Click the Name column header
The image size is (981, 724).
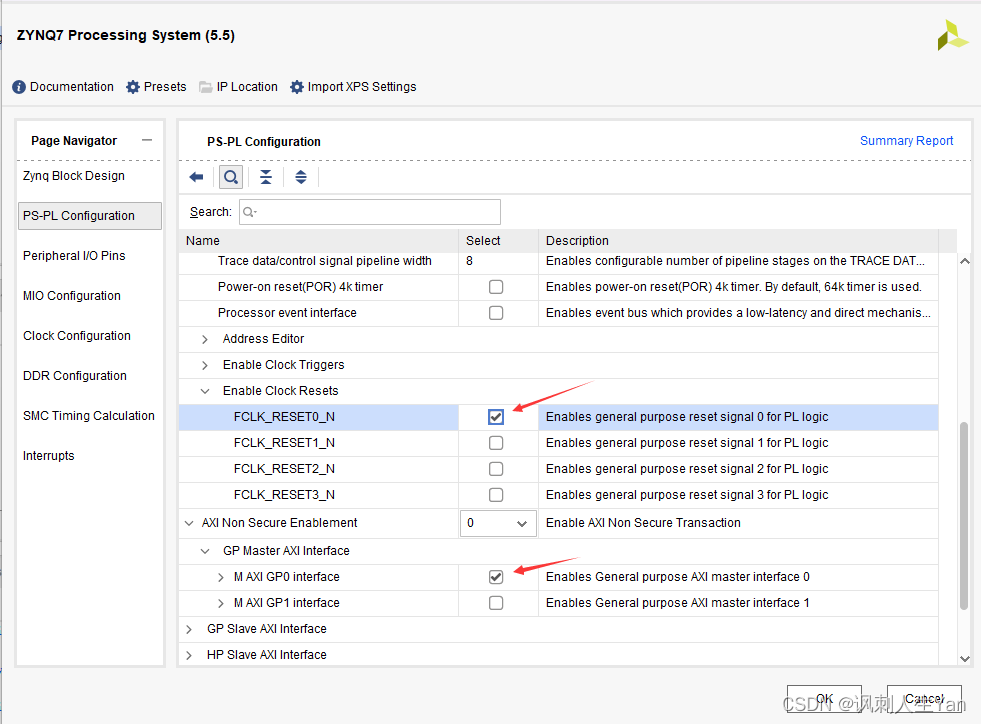click(x=319, y=241)
